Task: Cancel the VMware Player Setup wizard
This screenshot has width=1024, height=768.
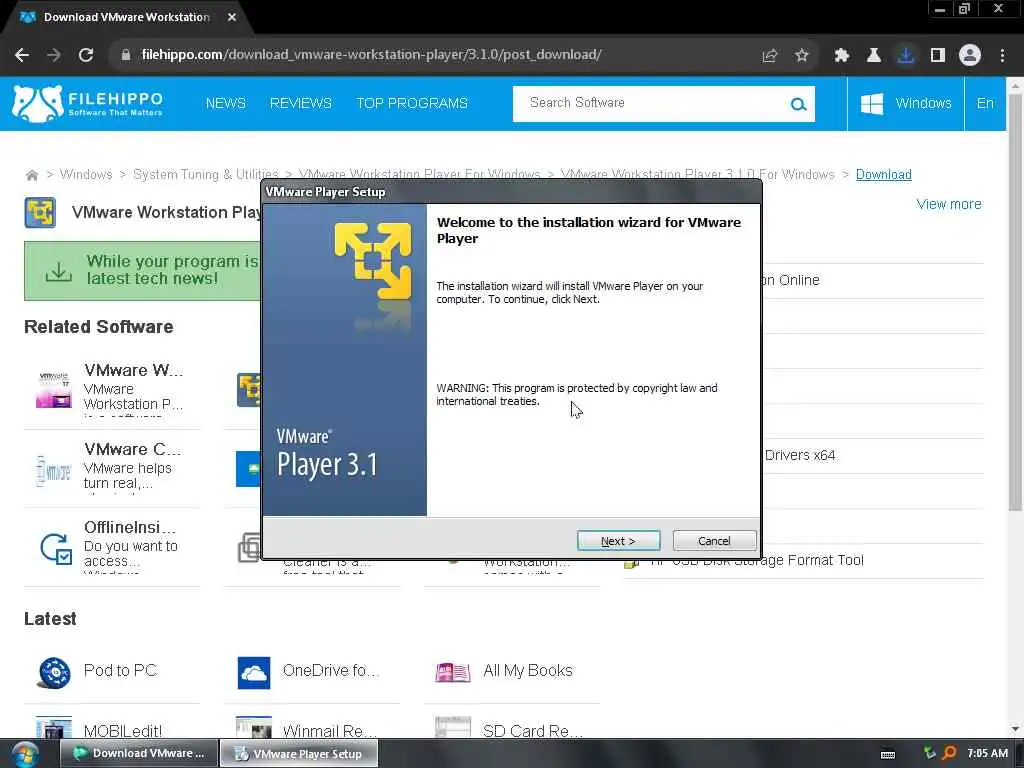Action: (x=714, y=541)
